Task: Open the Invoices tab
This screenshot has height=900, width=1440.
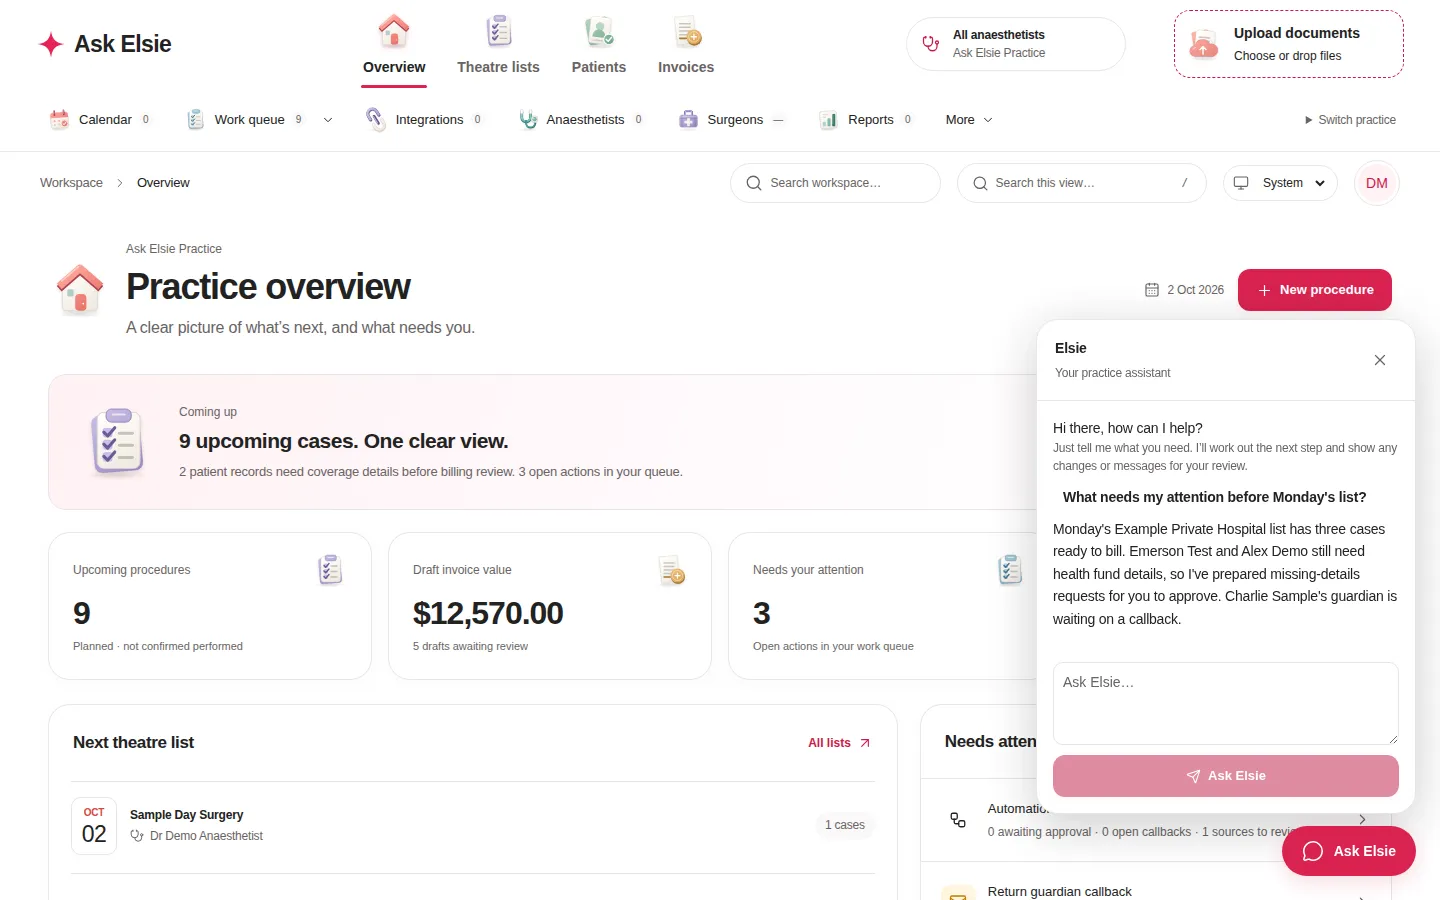Action: pos(686,46)
